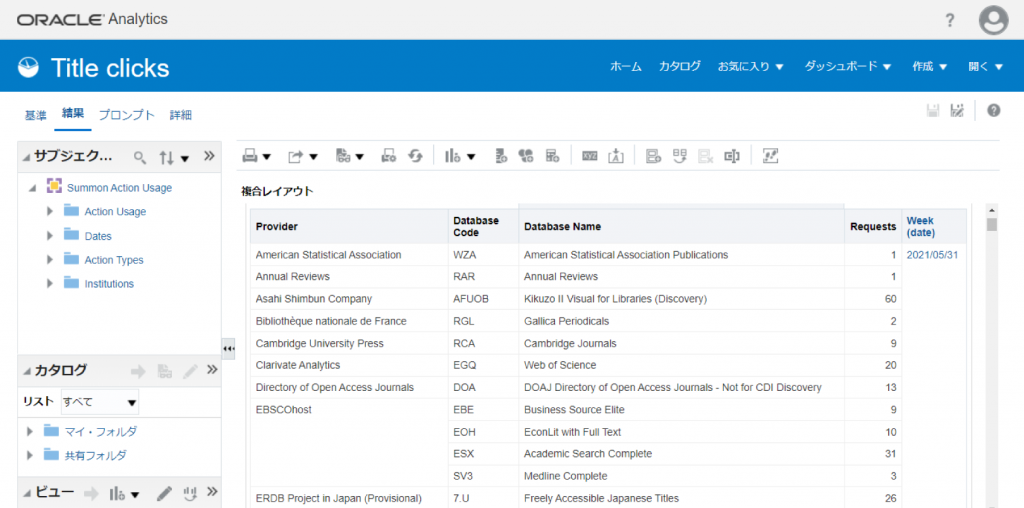
Task: Click the show how results display icon
Action: click(771, 156)
